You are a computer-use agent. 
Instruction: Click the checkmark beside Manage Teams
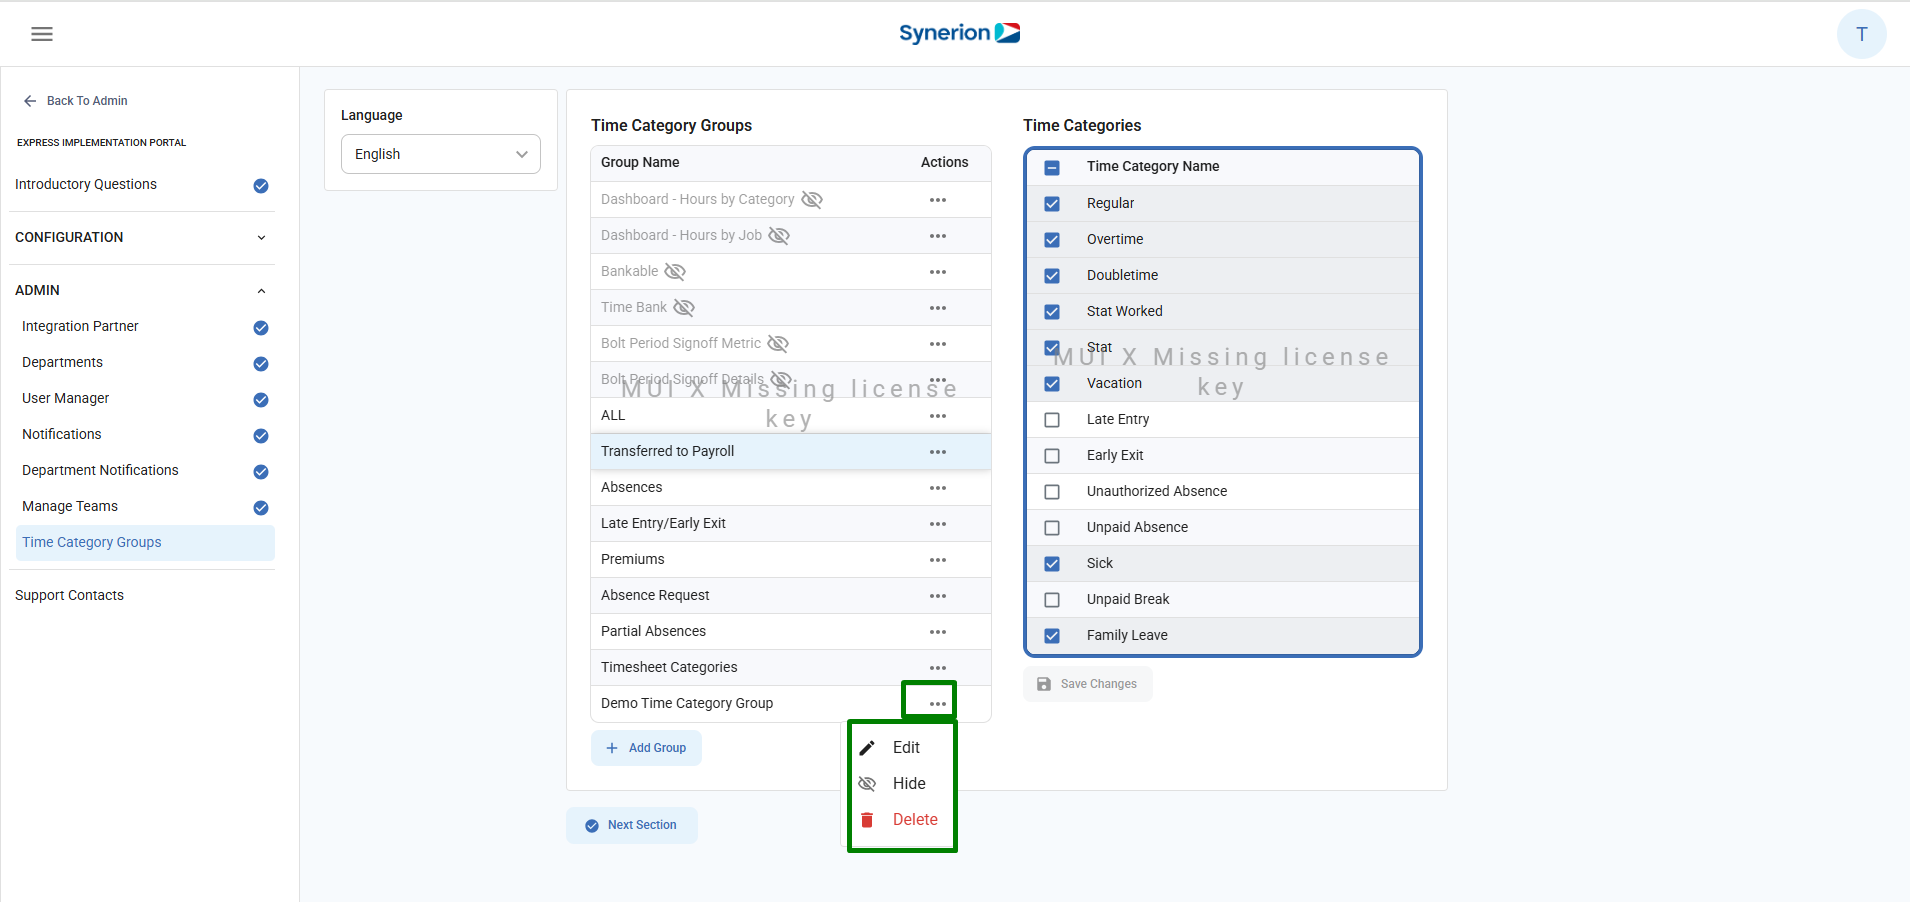pos(261,508)
